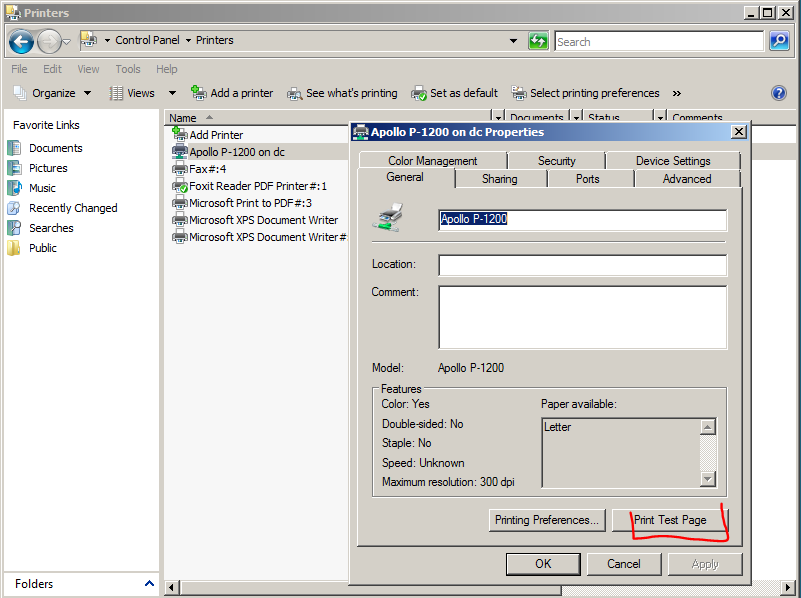Click the blue search magnifier button
801x598 pixels.
click(780, 41)
